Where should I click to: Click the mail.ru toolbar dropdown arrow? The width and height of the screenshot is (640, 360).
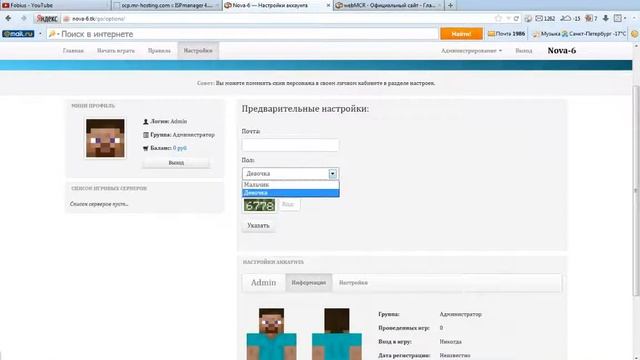click(x=40, y=34)
